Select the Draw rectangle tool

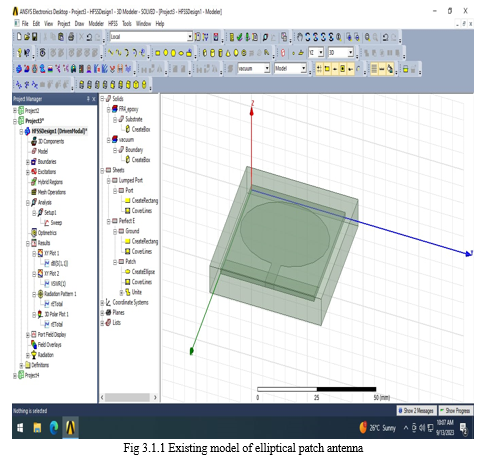pyautogui.click(x=157, y=53)
